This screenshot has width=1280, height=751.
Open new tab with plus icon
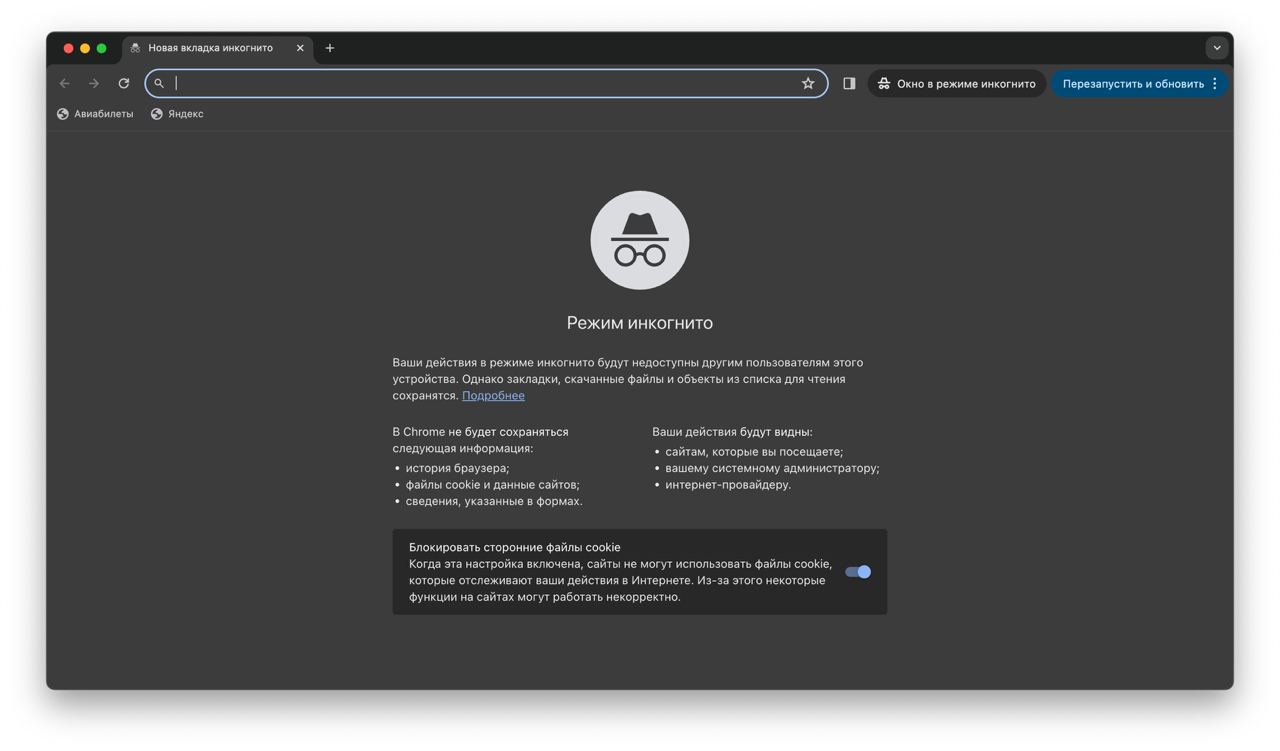[330, 48]
